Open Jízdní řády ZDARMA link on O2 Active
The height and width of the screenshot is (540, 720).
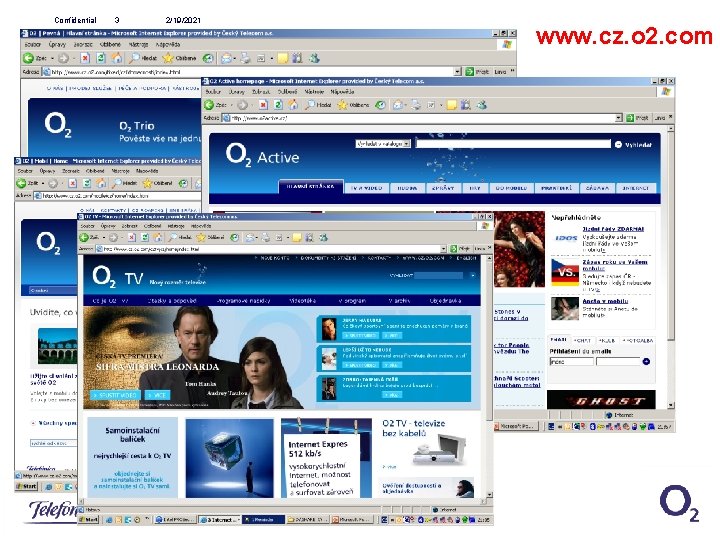(613, 229)
